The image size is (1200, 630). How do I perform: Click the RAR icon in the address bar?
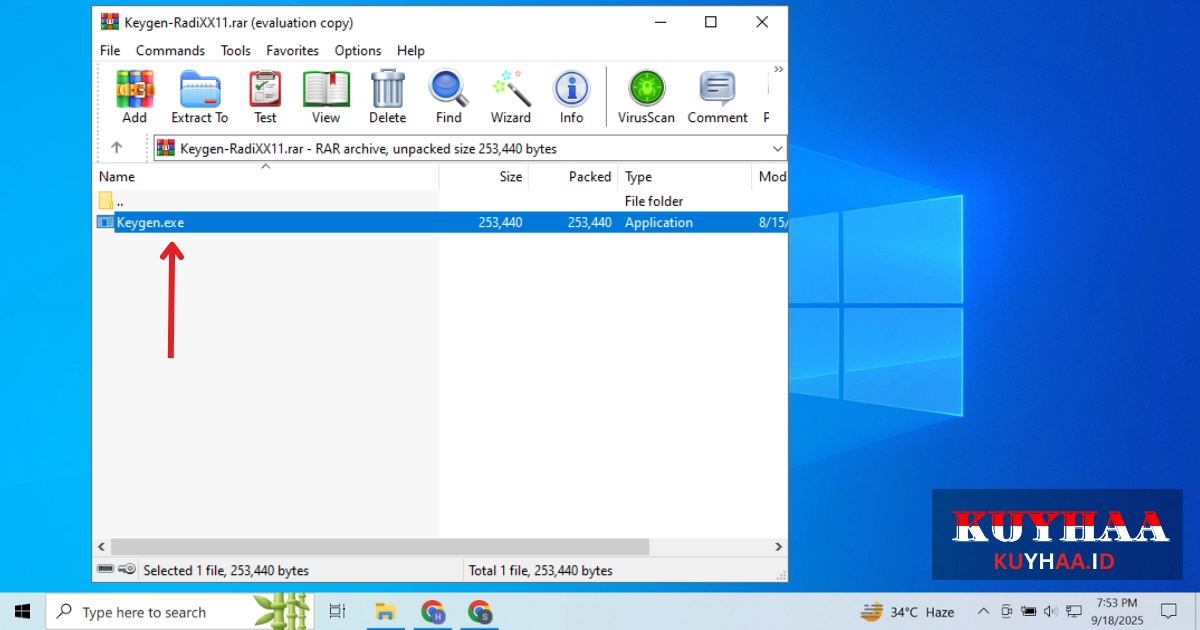pos(166,149)
